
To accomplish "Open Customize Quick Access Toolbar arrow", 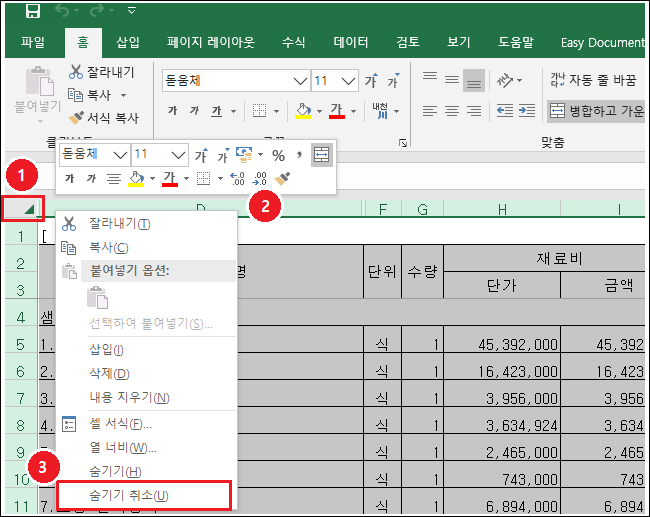I will (x=131, y=11).
